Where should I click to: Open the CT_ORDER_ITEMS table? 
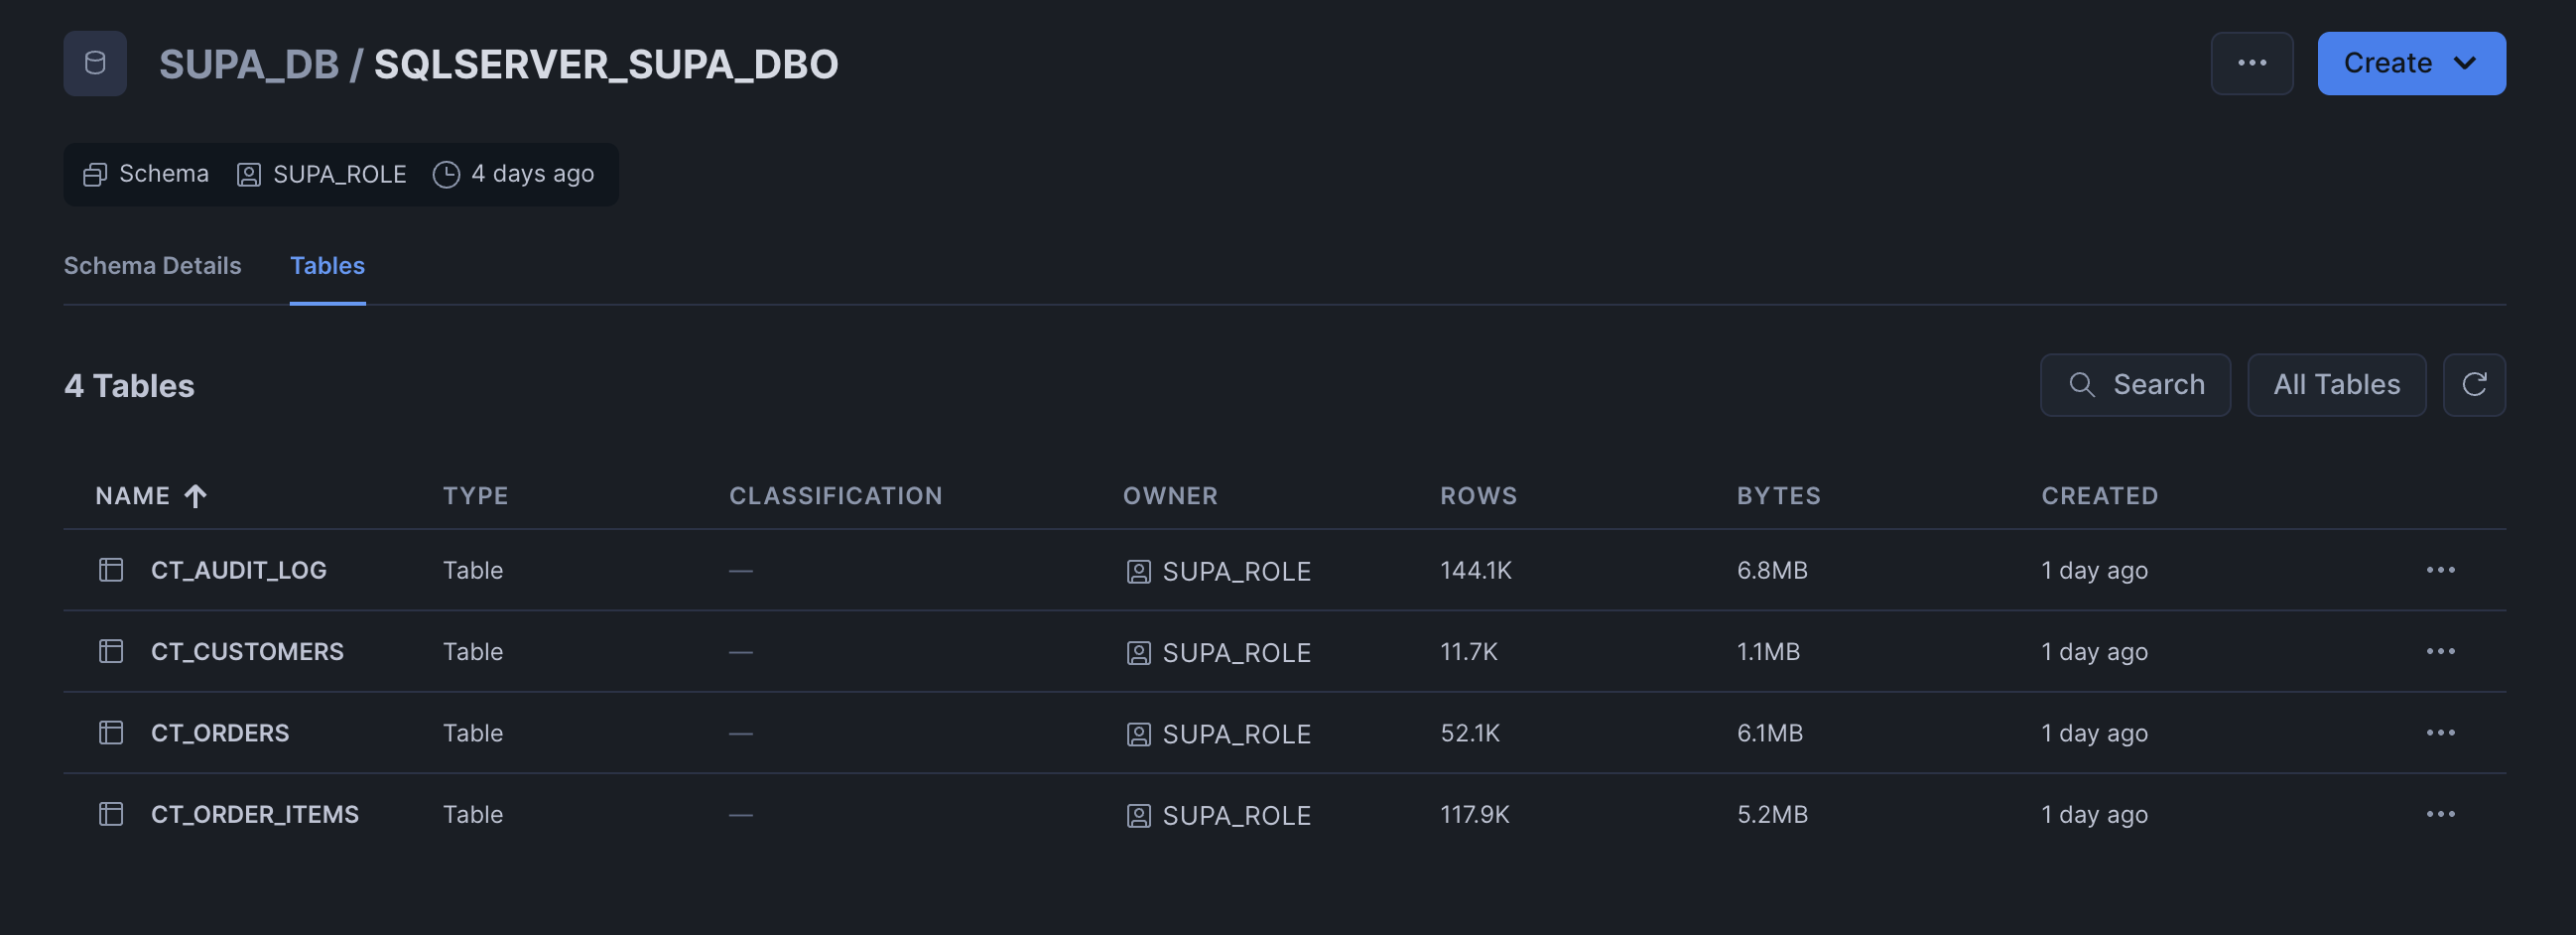254,814
